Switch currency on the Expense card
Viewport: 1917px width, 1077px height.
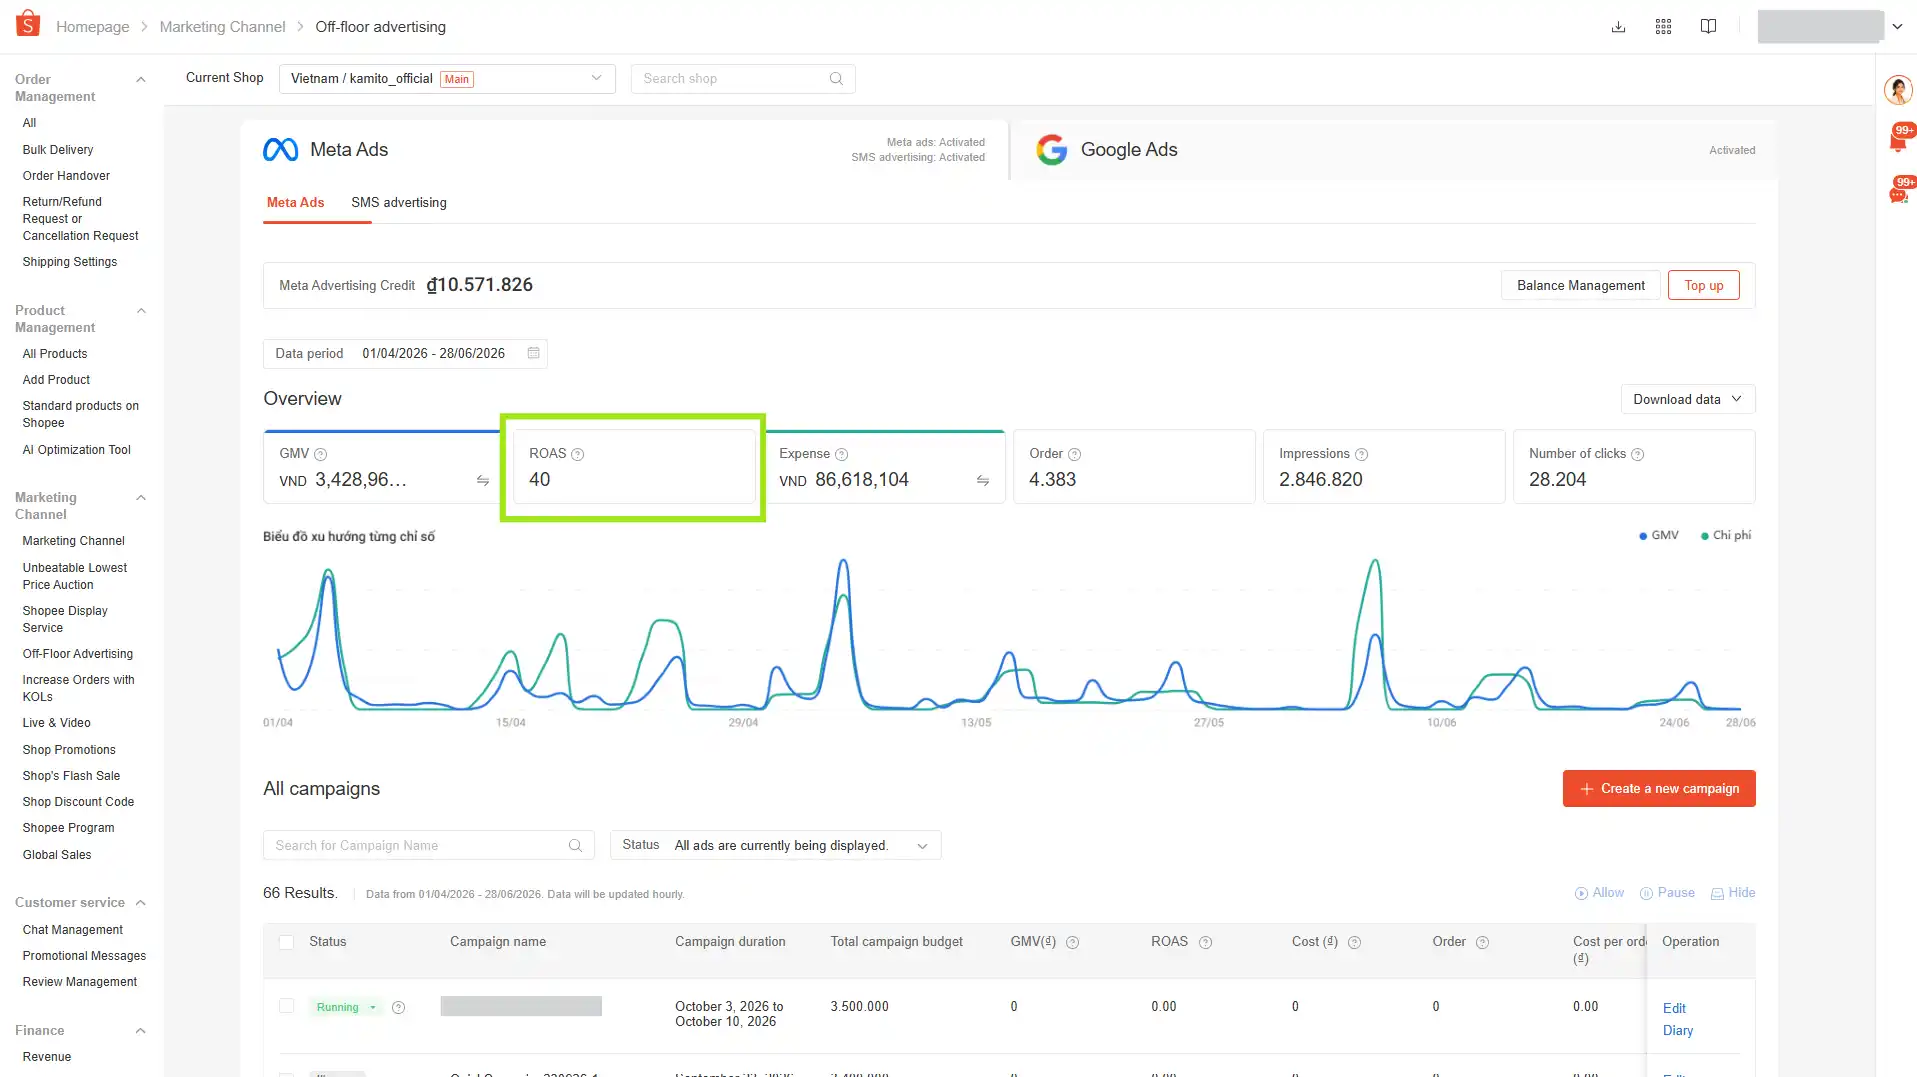click(x=983, y=481)
